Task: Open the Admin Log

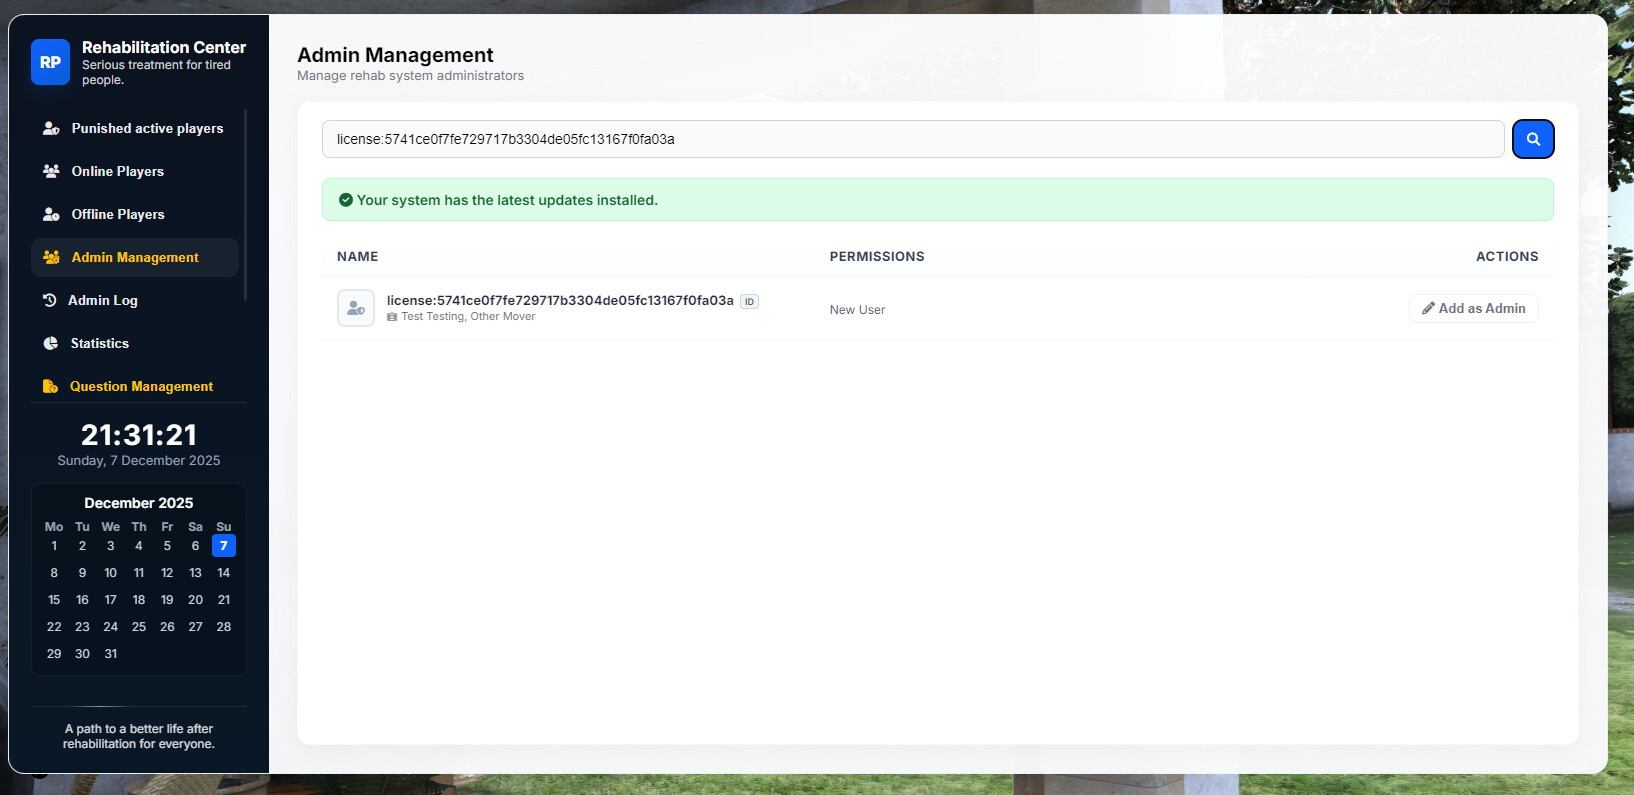Action: pyautogui.click(x=135, y=301)
